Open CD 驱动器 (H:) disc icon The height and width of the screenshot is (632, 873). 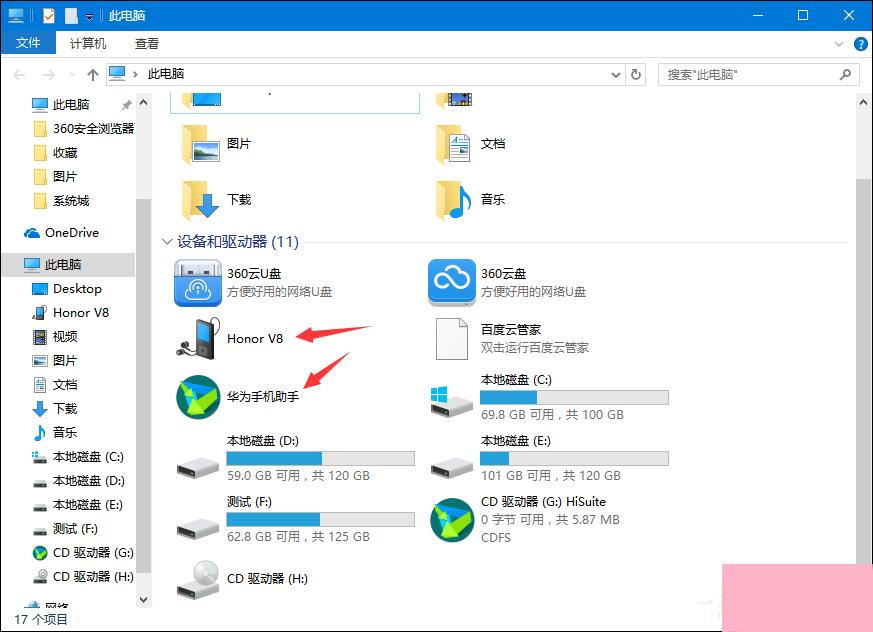pos(198,580)
